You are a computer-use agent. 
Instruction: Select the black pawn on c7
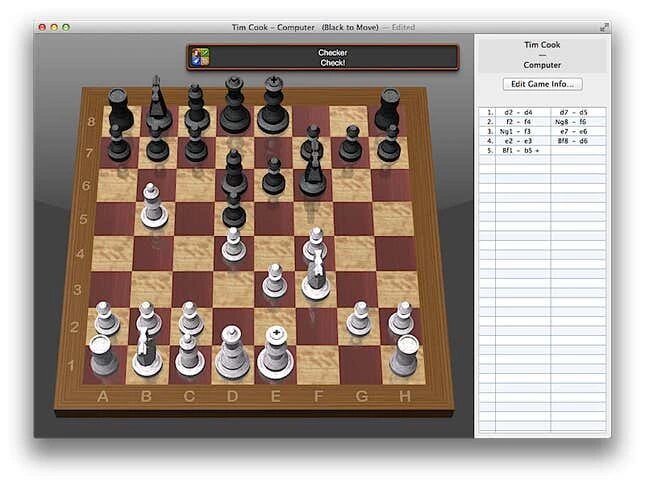(x=196, y=143)
